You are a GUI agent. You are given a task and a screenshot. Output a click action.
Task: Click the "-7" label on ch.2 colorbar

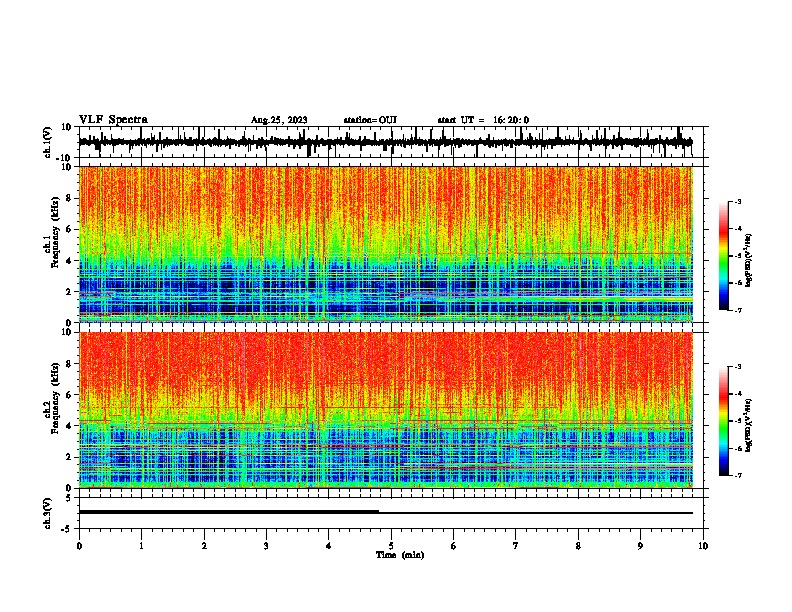click(x=738, y=475)
